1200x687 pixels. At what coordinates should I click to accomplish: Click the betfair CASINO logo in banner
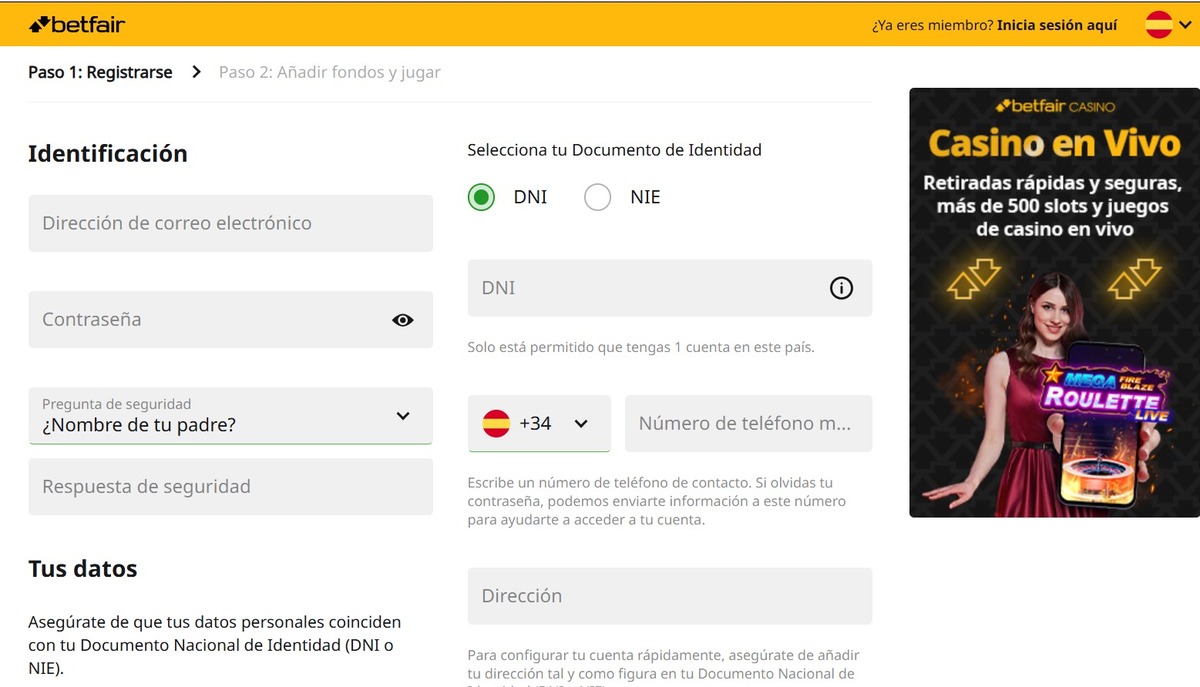(1055, 106)
